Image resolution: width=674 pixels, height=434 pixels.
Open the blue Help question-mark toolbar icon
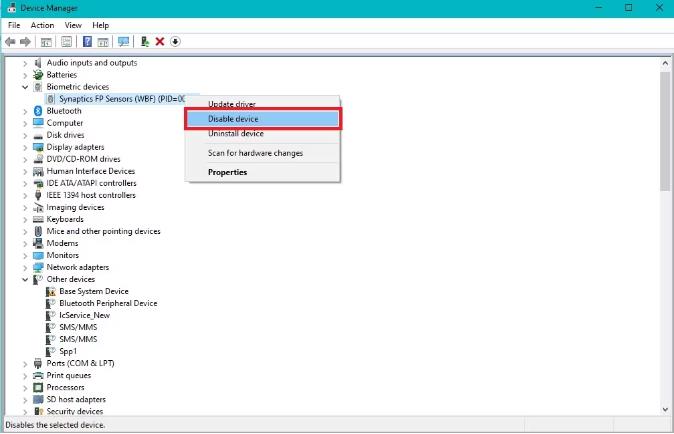tap(87, 42)
